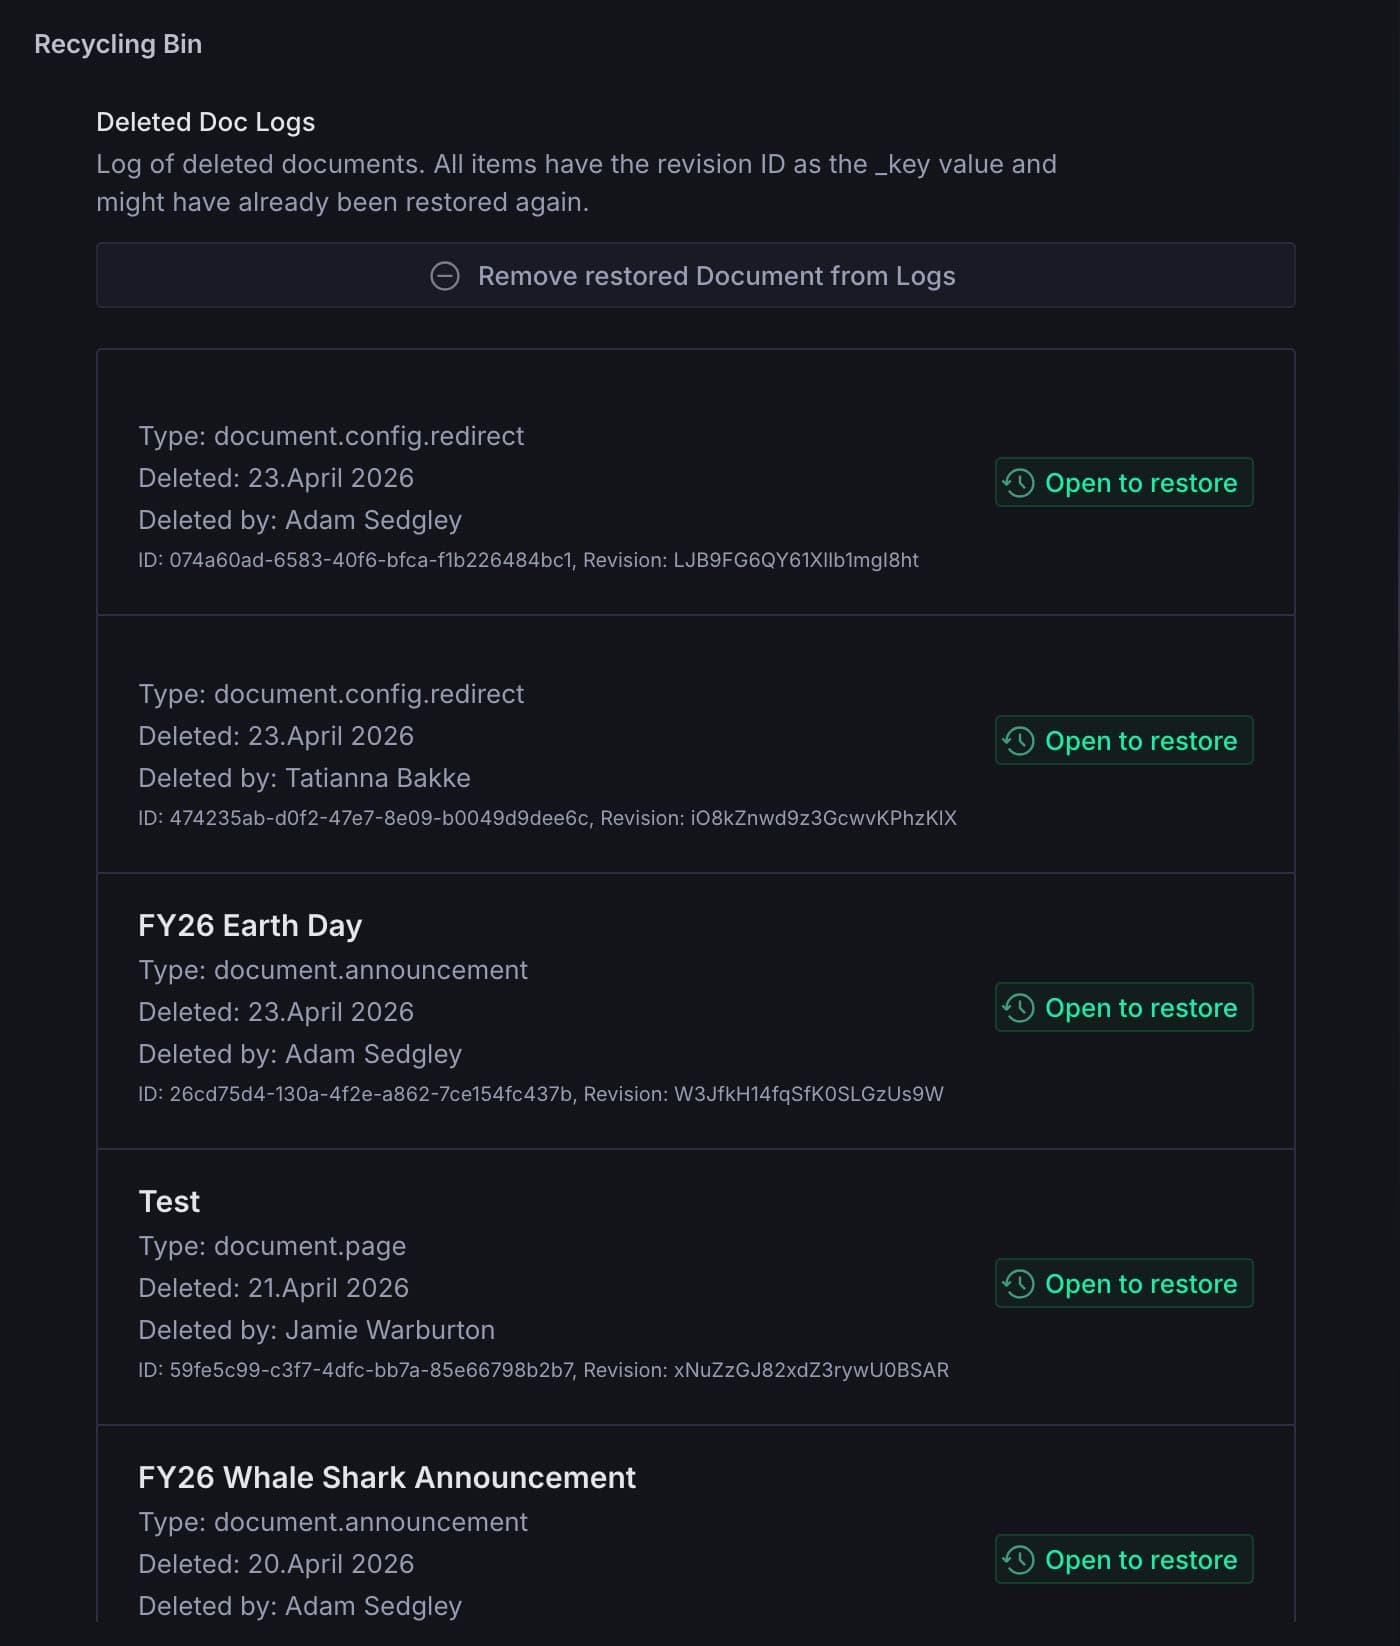Click the Test document title
1400x1646 pixels.
[168, 1201]
